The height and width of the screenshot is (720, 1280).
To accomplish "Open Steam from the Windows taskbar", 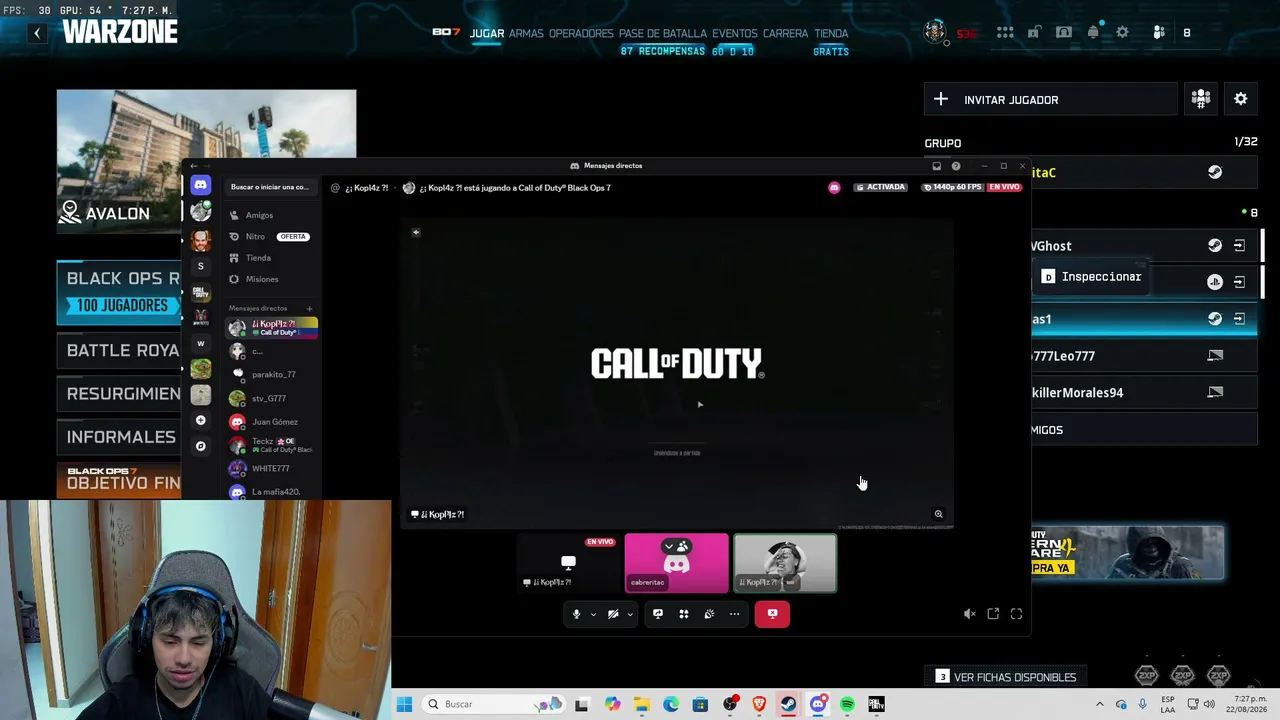I will [x=788, y=704].
